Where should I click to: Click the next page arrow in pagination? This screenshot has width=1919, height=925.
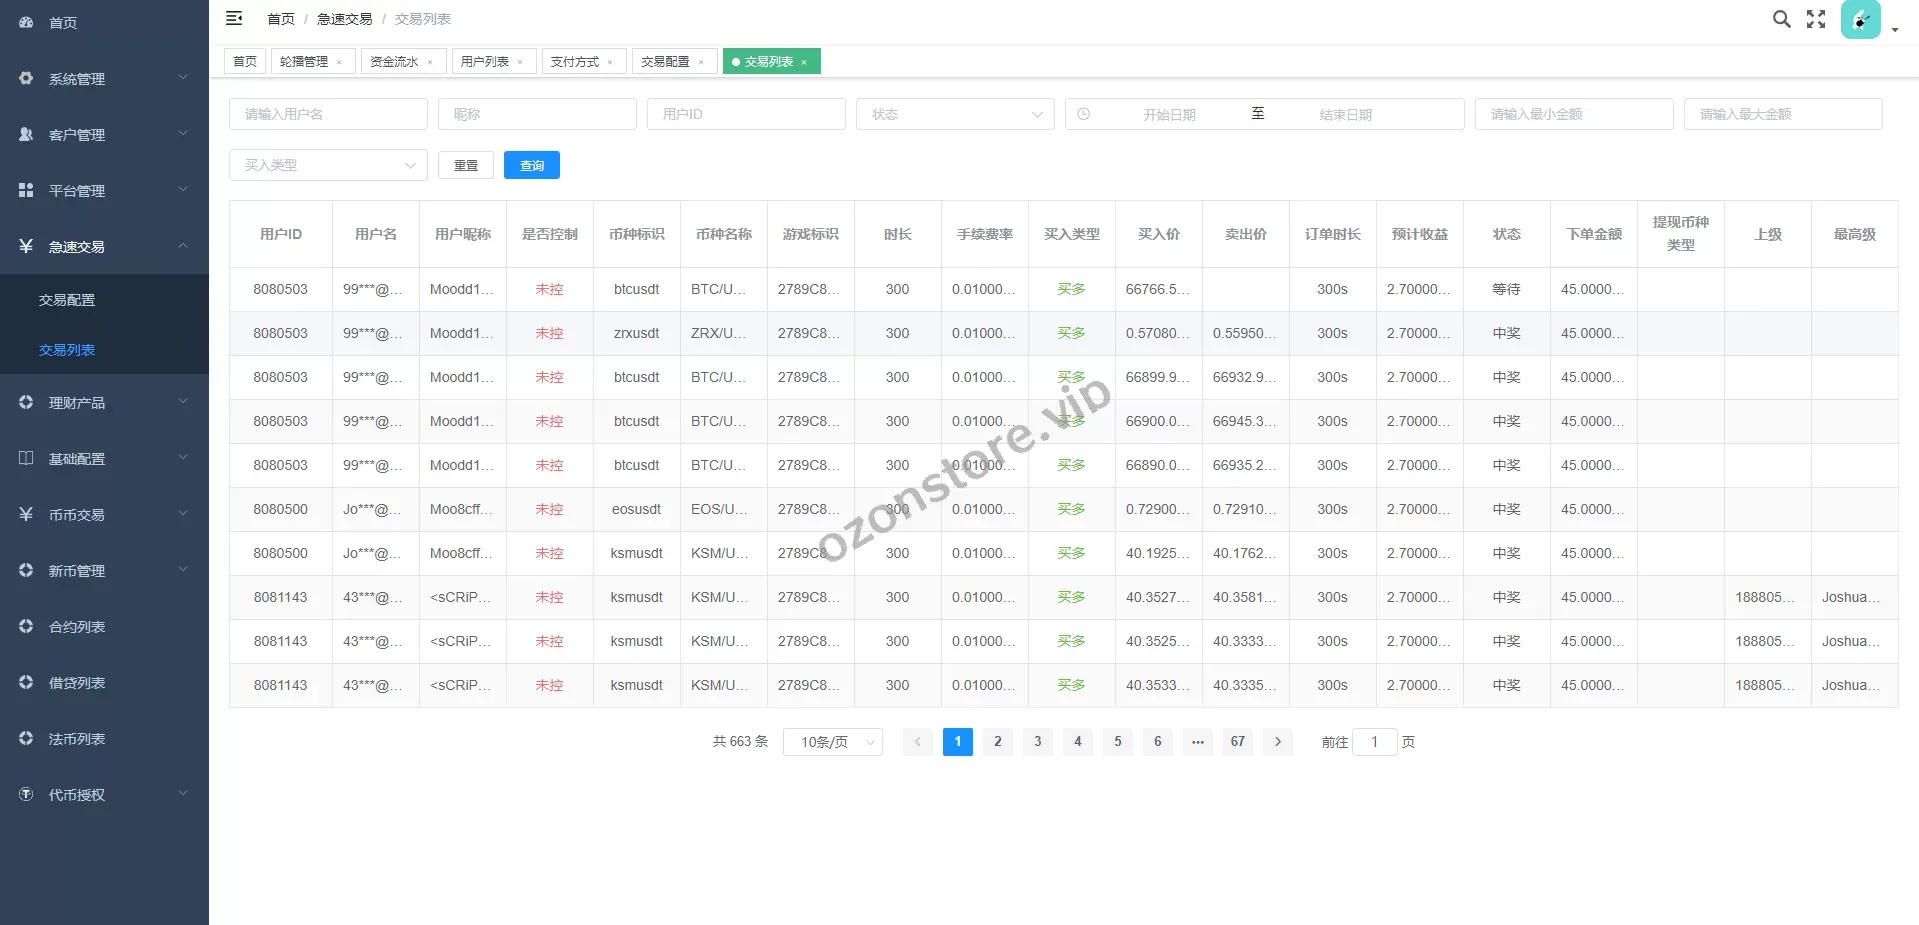pos(1277,741)
